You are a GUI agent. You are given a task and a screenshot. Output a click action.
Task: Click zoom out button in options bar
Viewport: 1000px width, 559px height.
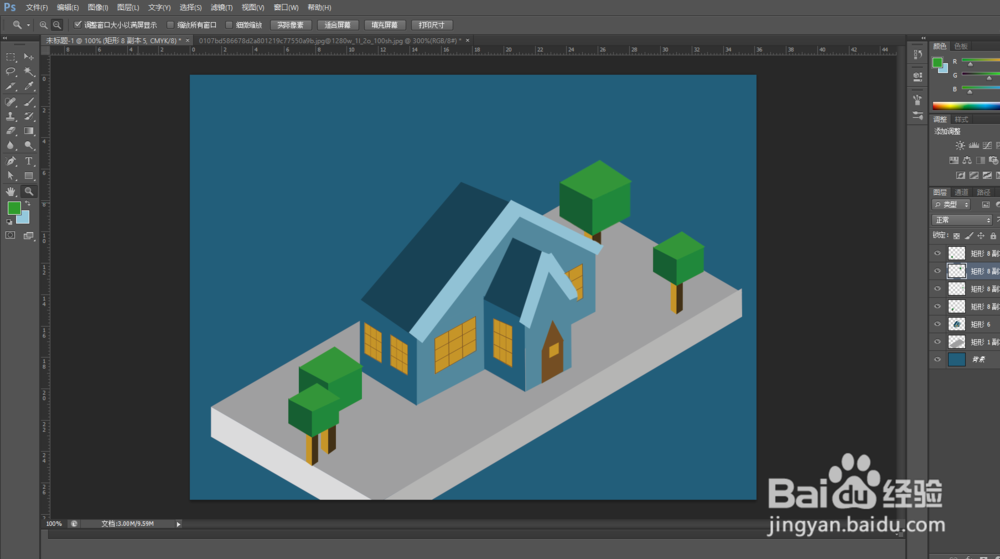pyautogui.click(x=57, y=25)
